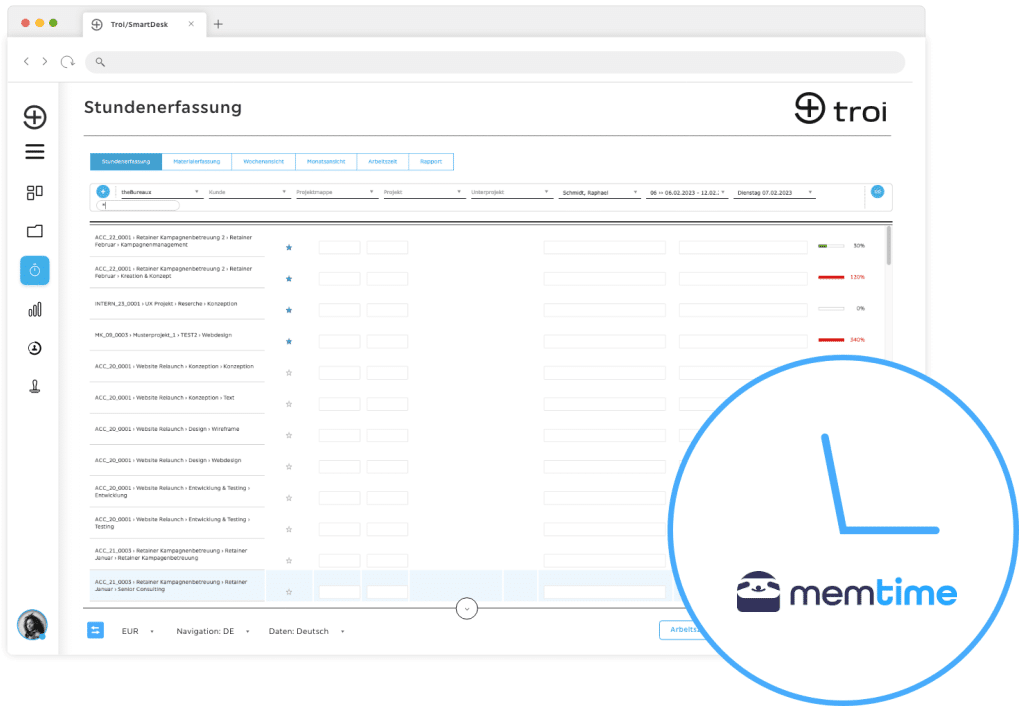Open the Schmidt, Raphael employee dropdown

click(x=600, y=193)
